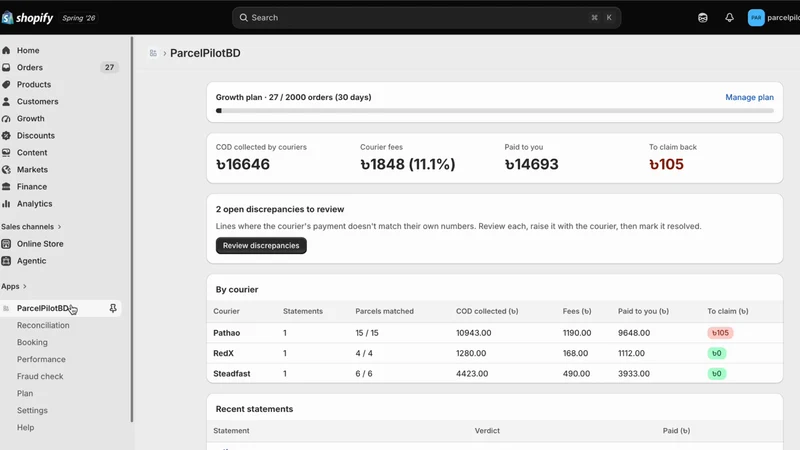This screenshot has width=800, height=450.
Task: Click the ParcelPilotBD app icon in sidebar
Action: point(6,308)
